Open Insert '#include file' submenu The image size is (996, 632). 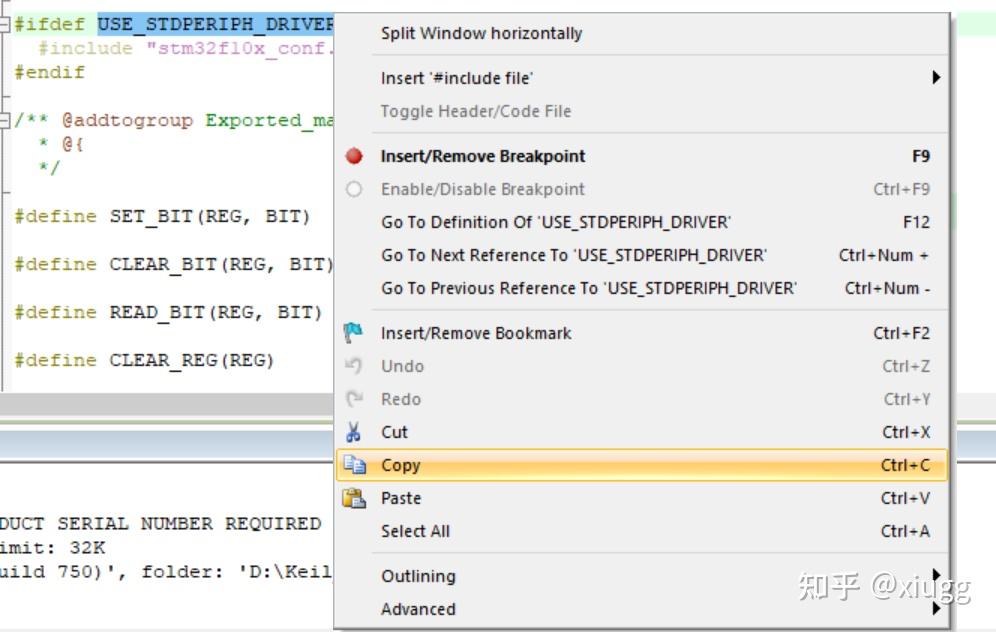[x=642, y=78]
